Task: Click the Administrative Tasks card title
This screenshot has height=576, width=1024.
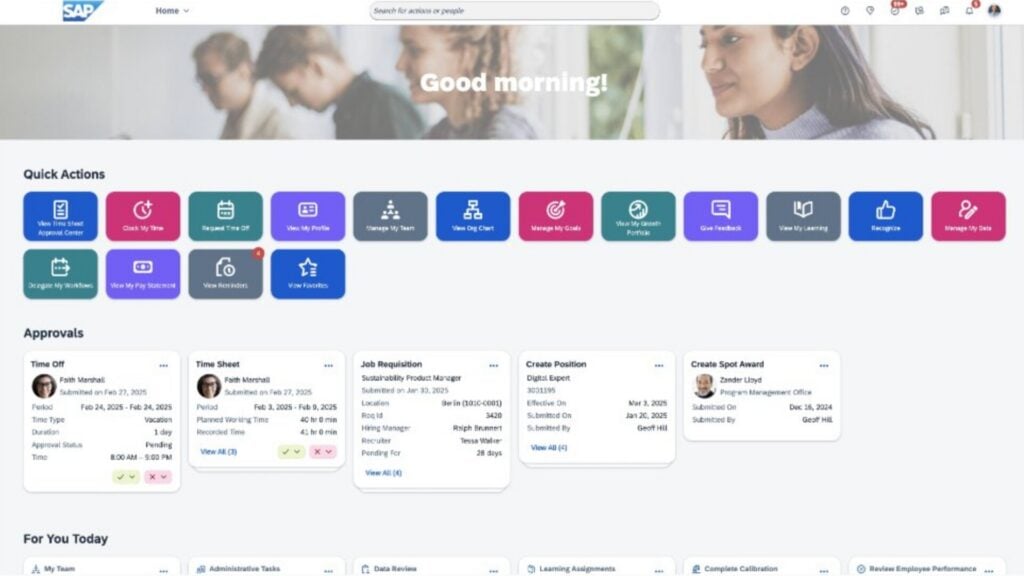Action: click(x=244, y=569)
